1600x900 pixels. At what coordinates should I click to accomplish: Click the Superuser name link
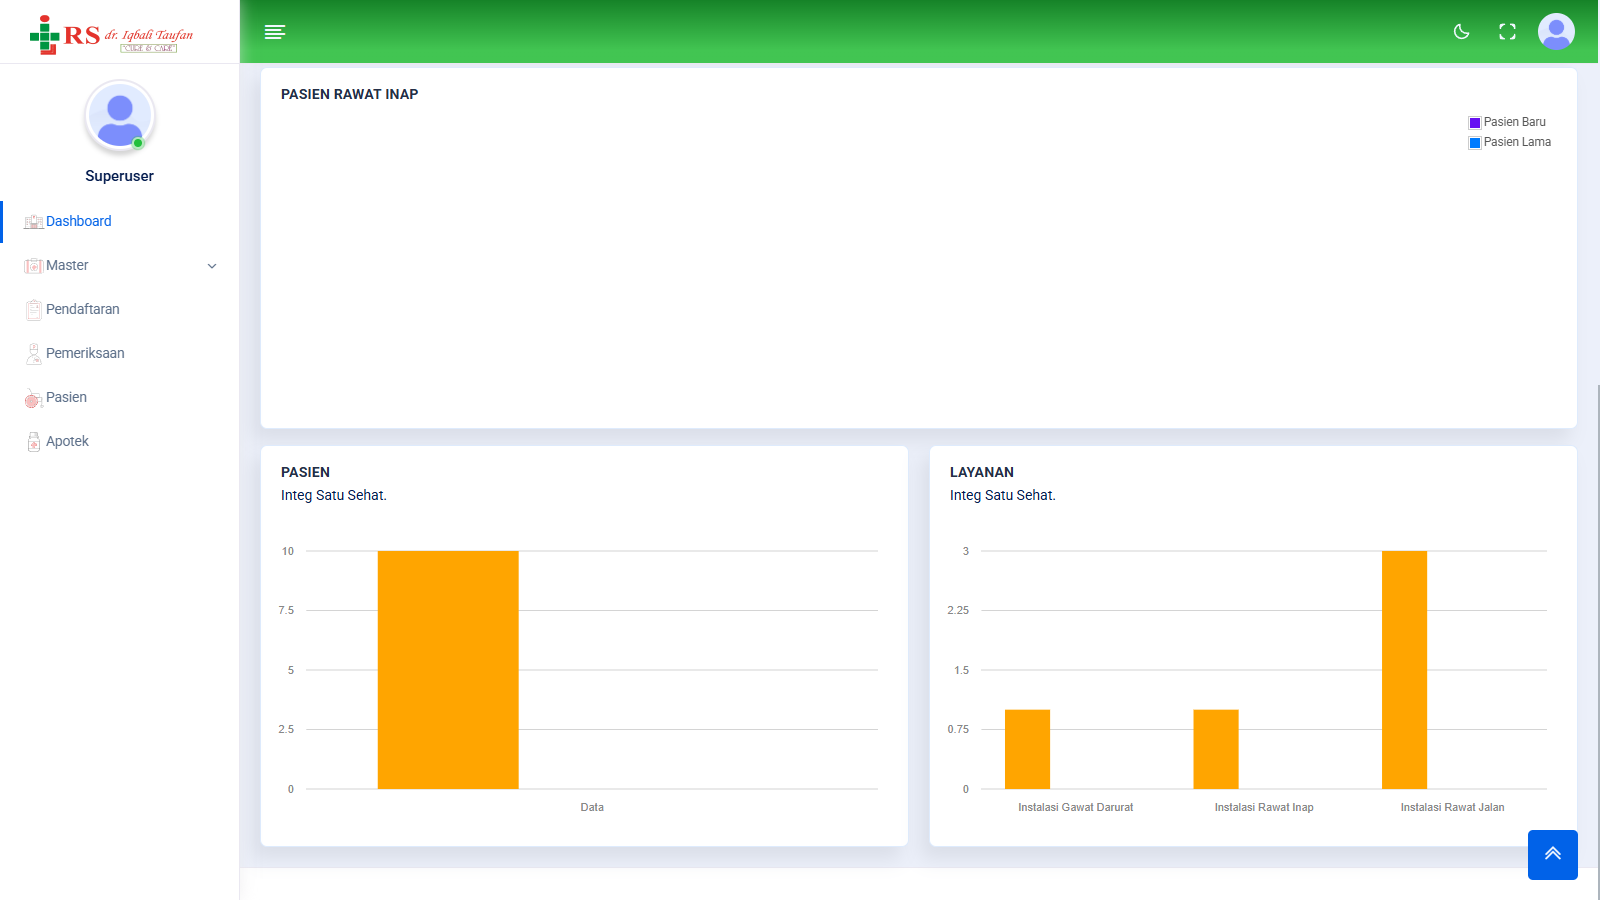(x=120, y=176)
